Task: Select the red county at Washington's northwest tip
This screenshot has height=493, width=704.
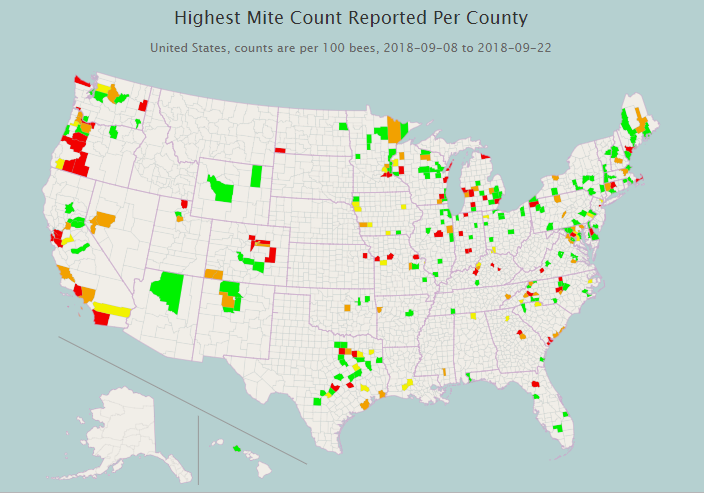Action: [82, 81]
